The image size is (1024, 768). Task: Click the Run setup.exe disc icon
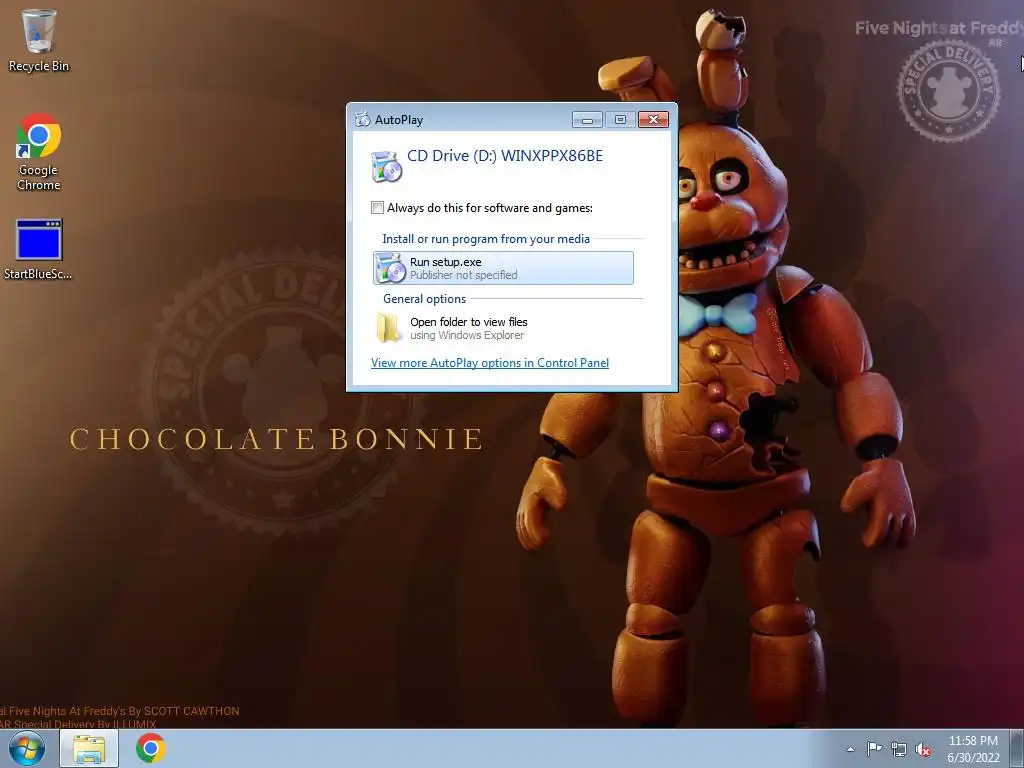pyautogui.click(x=391, y=268)
